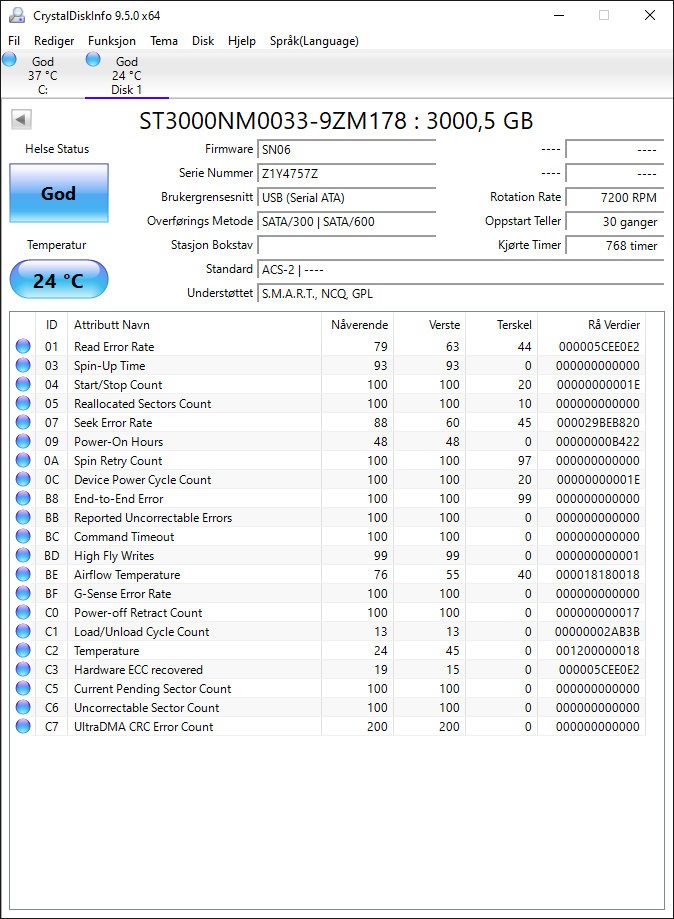Click the serial number field Z1Y4757Z
The width and height of the screenshot is (674, 919).
[x=346, y=173]
